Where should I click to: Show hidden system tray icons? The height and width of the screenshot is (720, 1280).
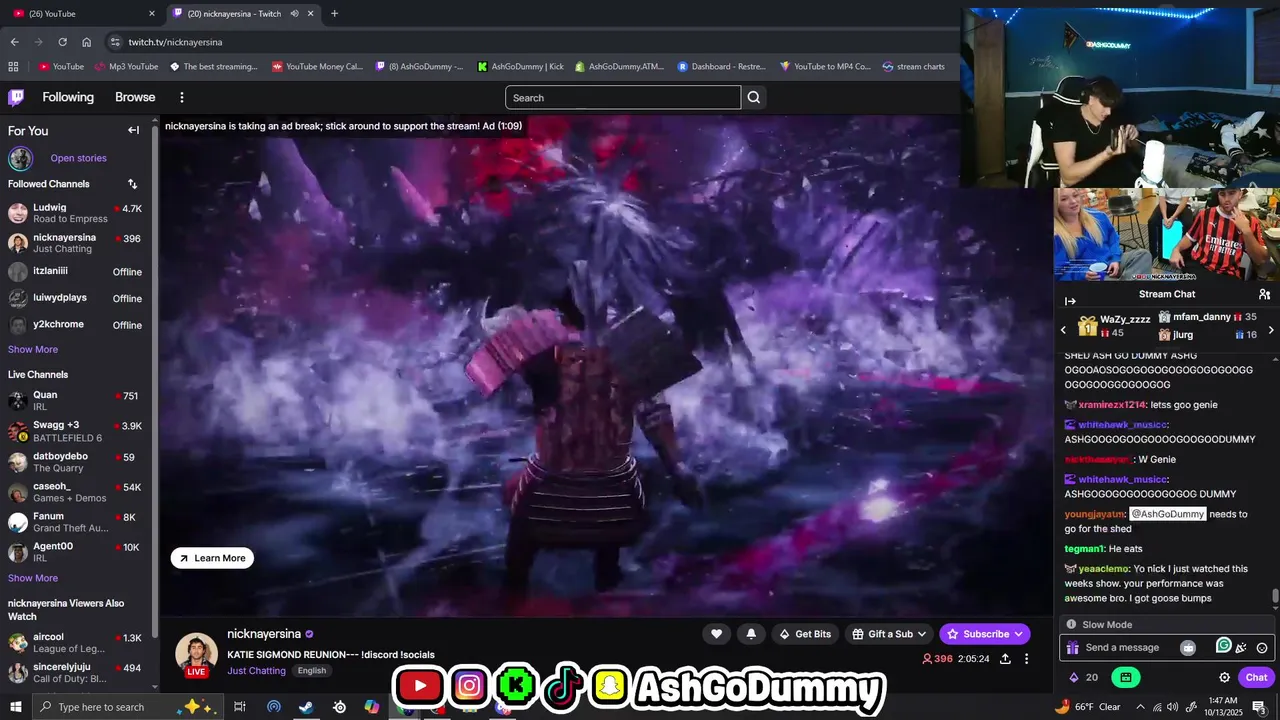pos(1141,707)
